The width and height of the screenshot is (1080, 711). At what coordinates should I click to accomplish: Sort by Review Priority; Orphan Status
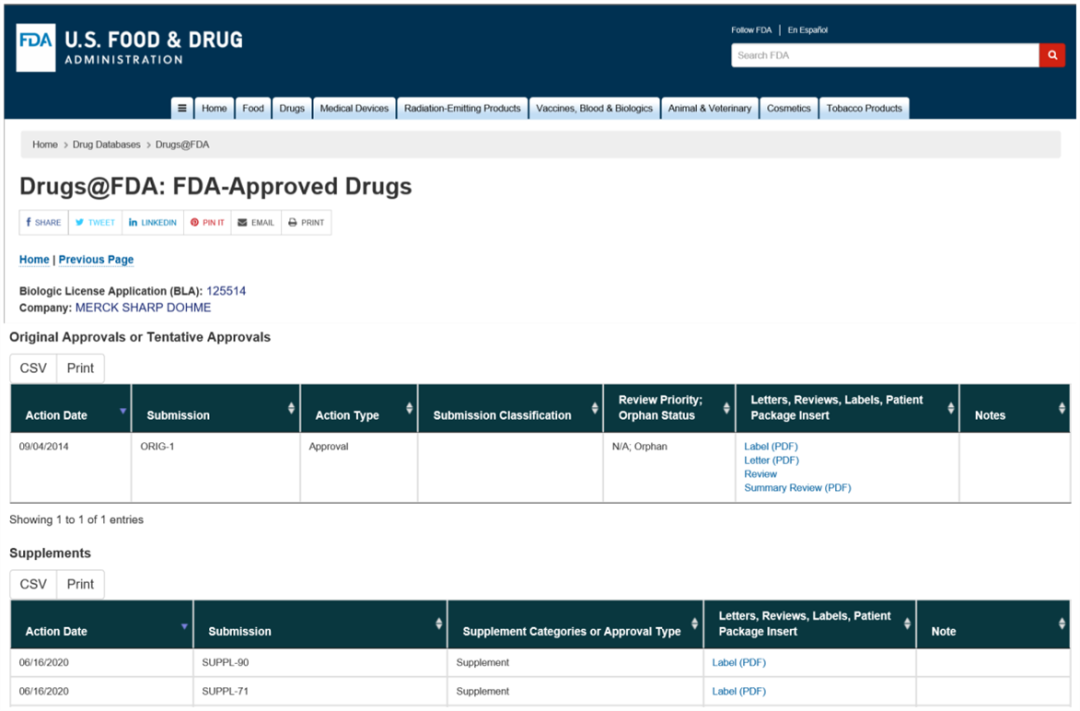coord(669,409)
